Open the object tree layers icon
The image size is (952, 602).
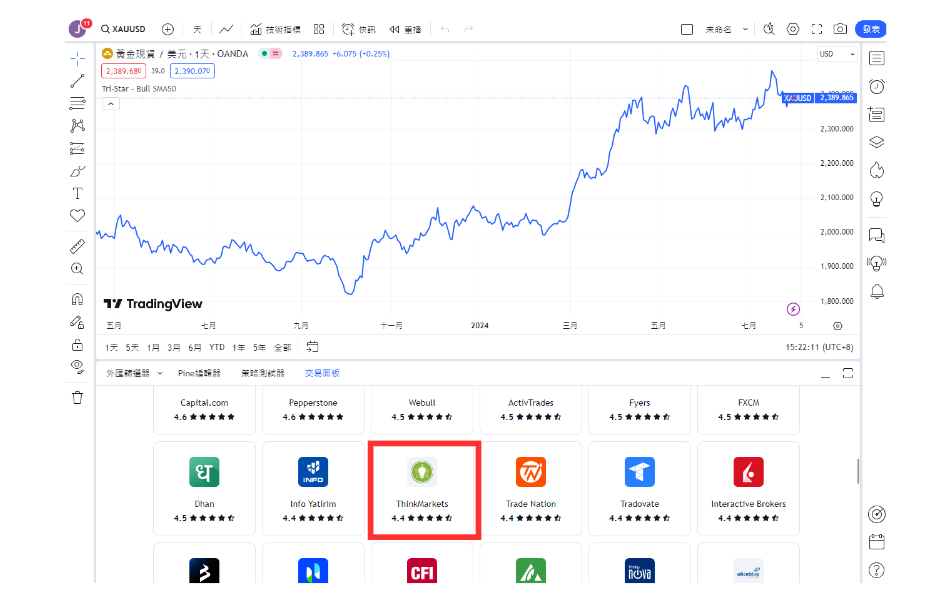876,143
